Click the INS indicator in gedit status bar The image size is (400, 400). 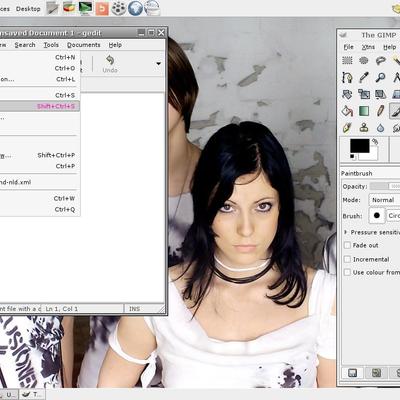point(135,309)
